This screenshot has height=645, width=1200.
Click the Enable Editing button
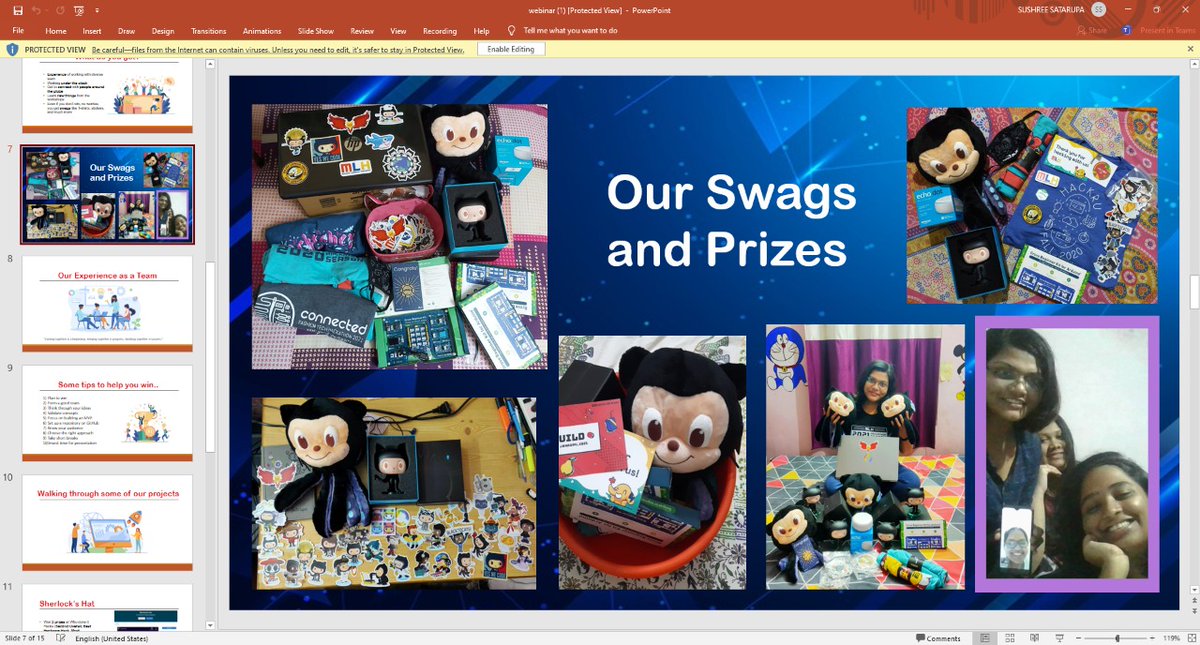click(x=511, y=49)
